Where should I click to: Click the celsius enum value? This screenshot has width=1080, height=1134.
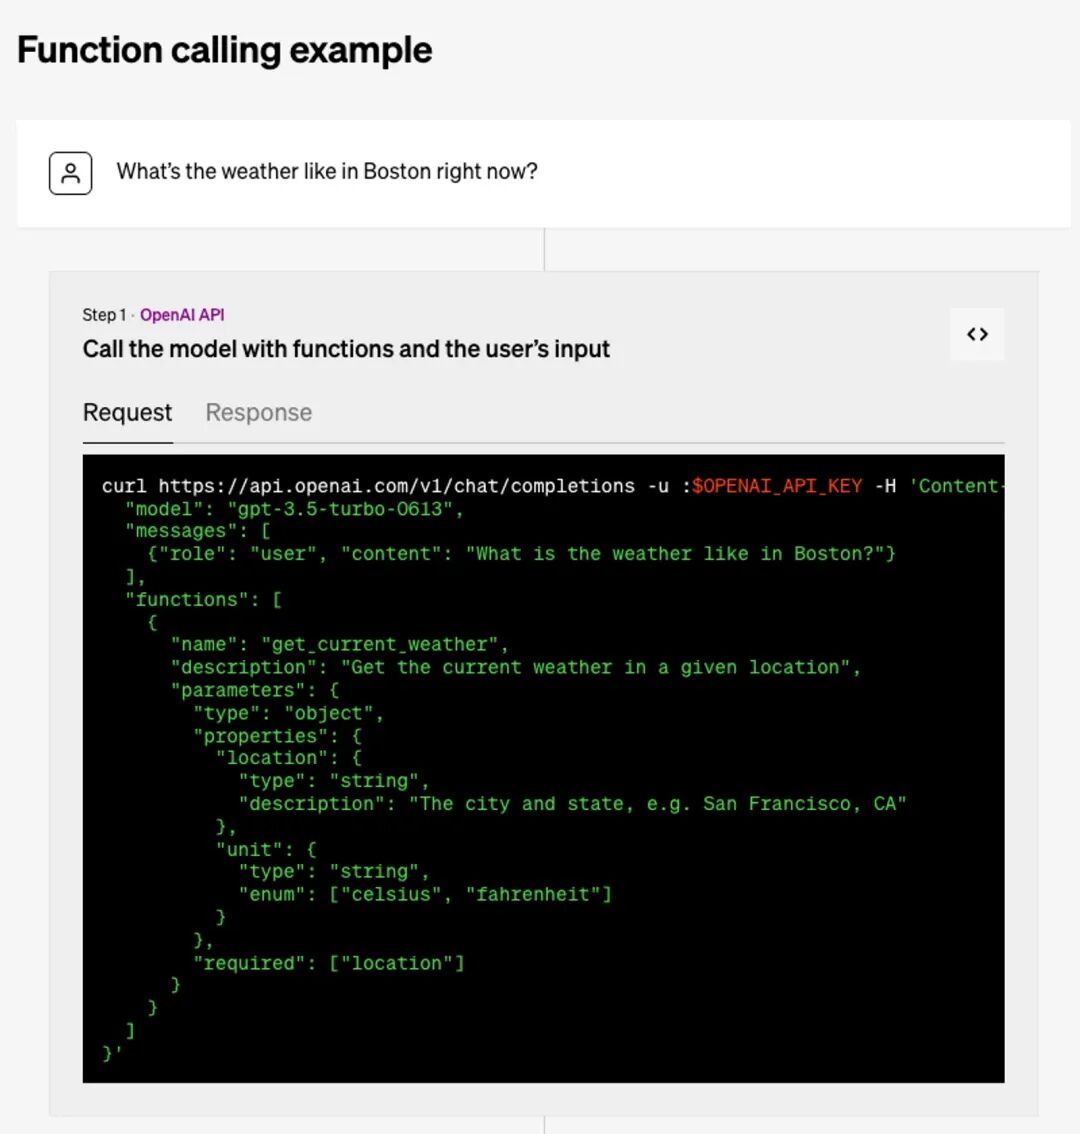(391, 895)
